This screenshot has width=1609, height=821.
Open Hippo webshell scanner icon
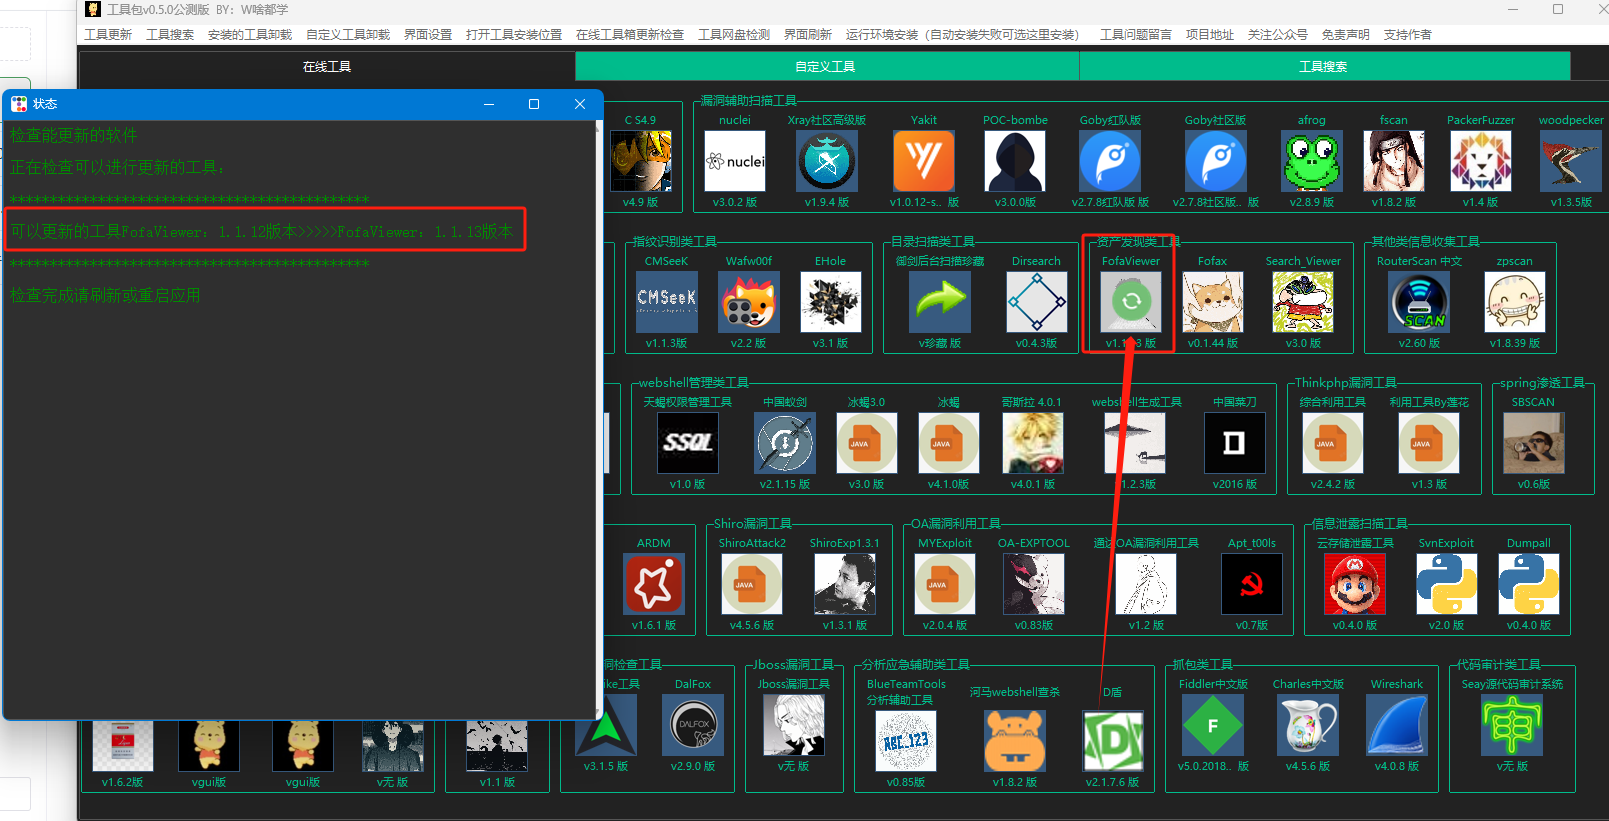click(x=1015, y=741)
